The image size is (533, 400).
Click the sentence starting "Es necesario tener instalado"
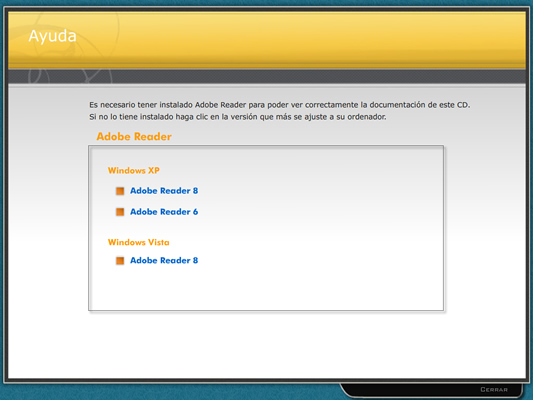pos(279,105)
